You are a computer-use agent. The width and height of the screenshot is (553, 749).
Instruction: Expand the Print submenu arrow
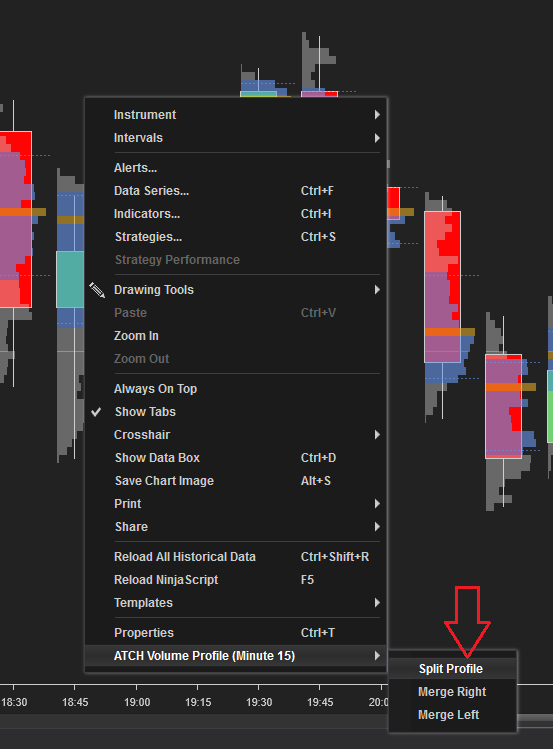pyautogui.click(x=377, y=504)
